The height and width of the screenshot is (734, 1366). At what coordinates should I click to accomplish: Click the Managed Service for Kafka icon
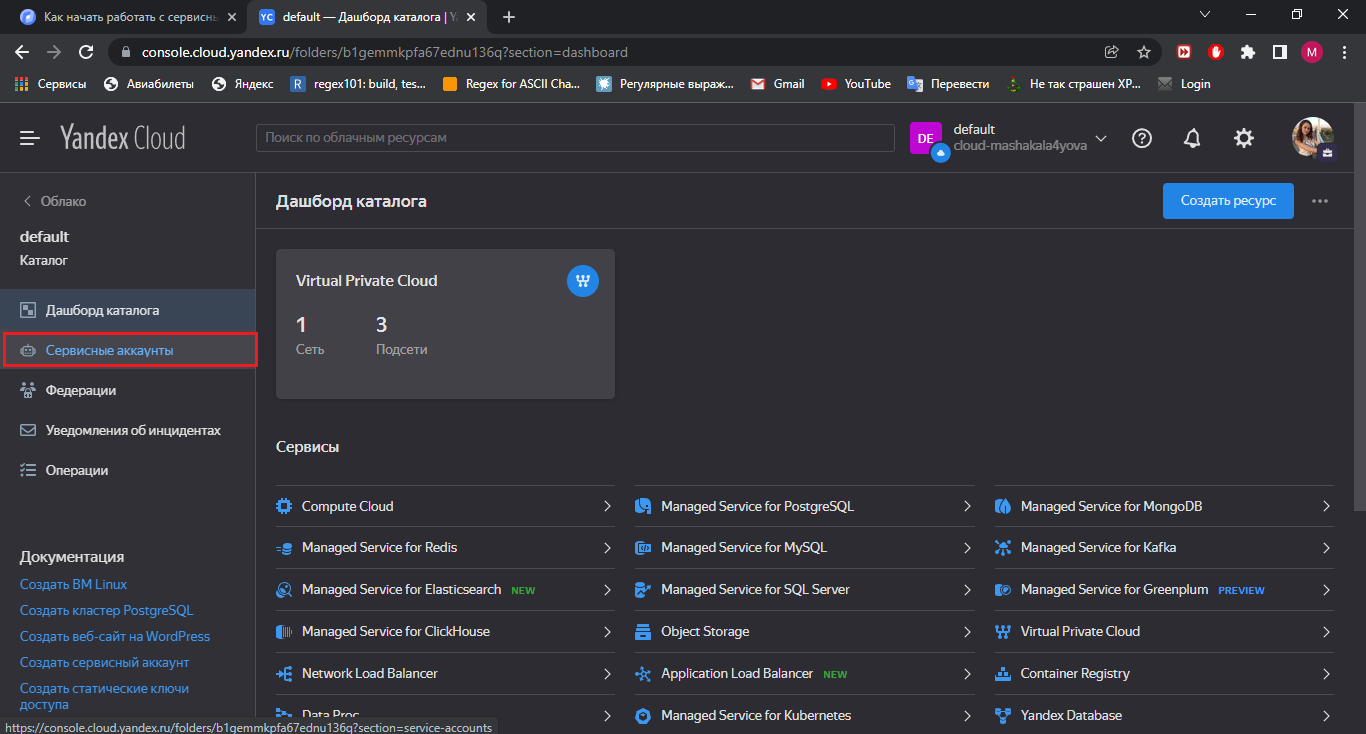click(1003, 548)
